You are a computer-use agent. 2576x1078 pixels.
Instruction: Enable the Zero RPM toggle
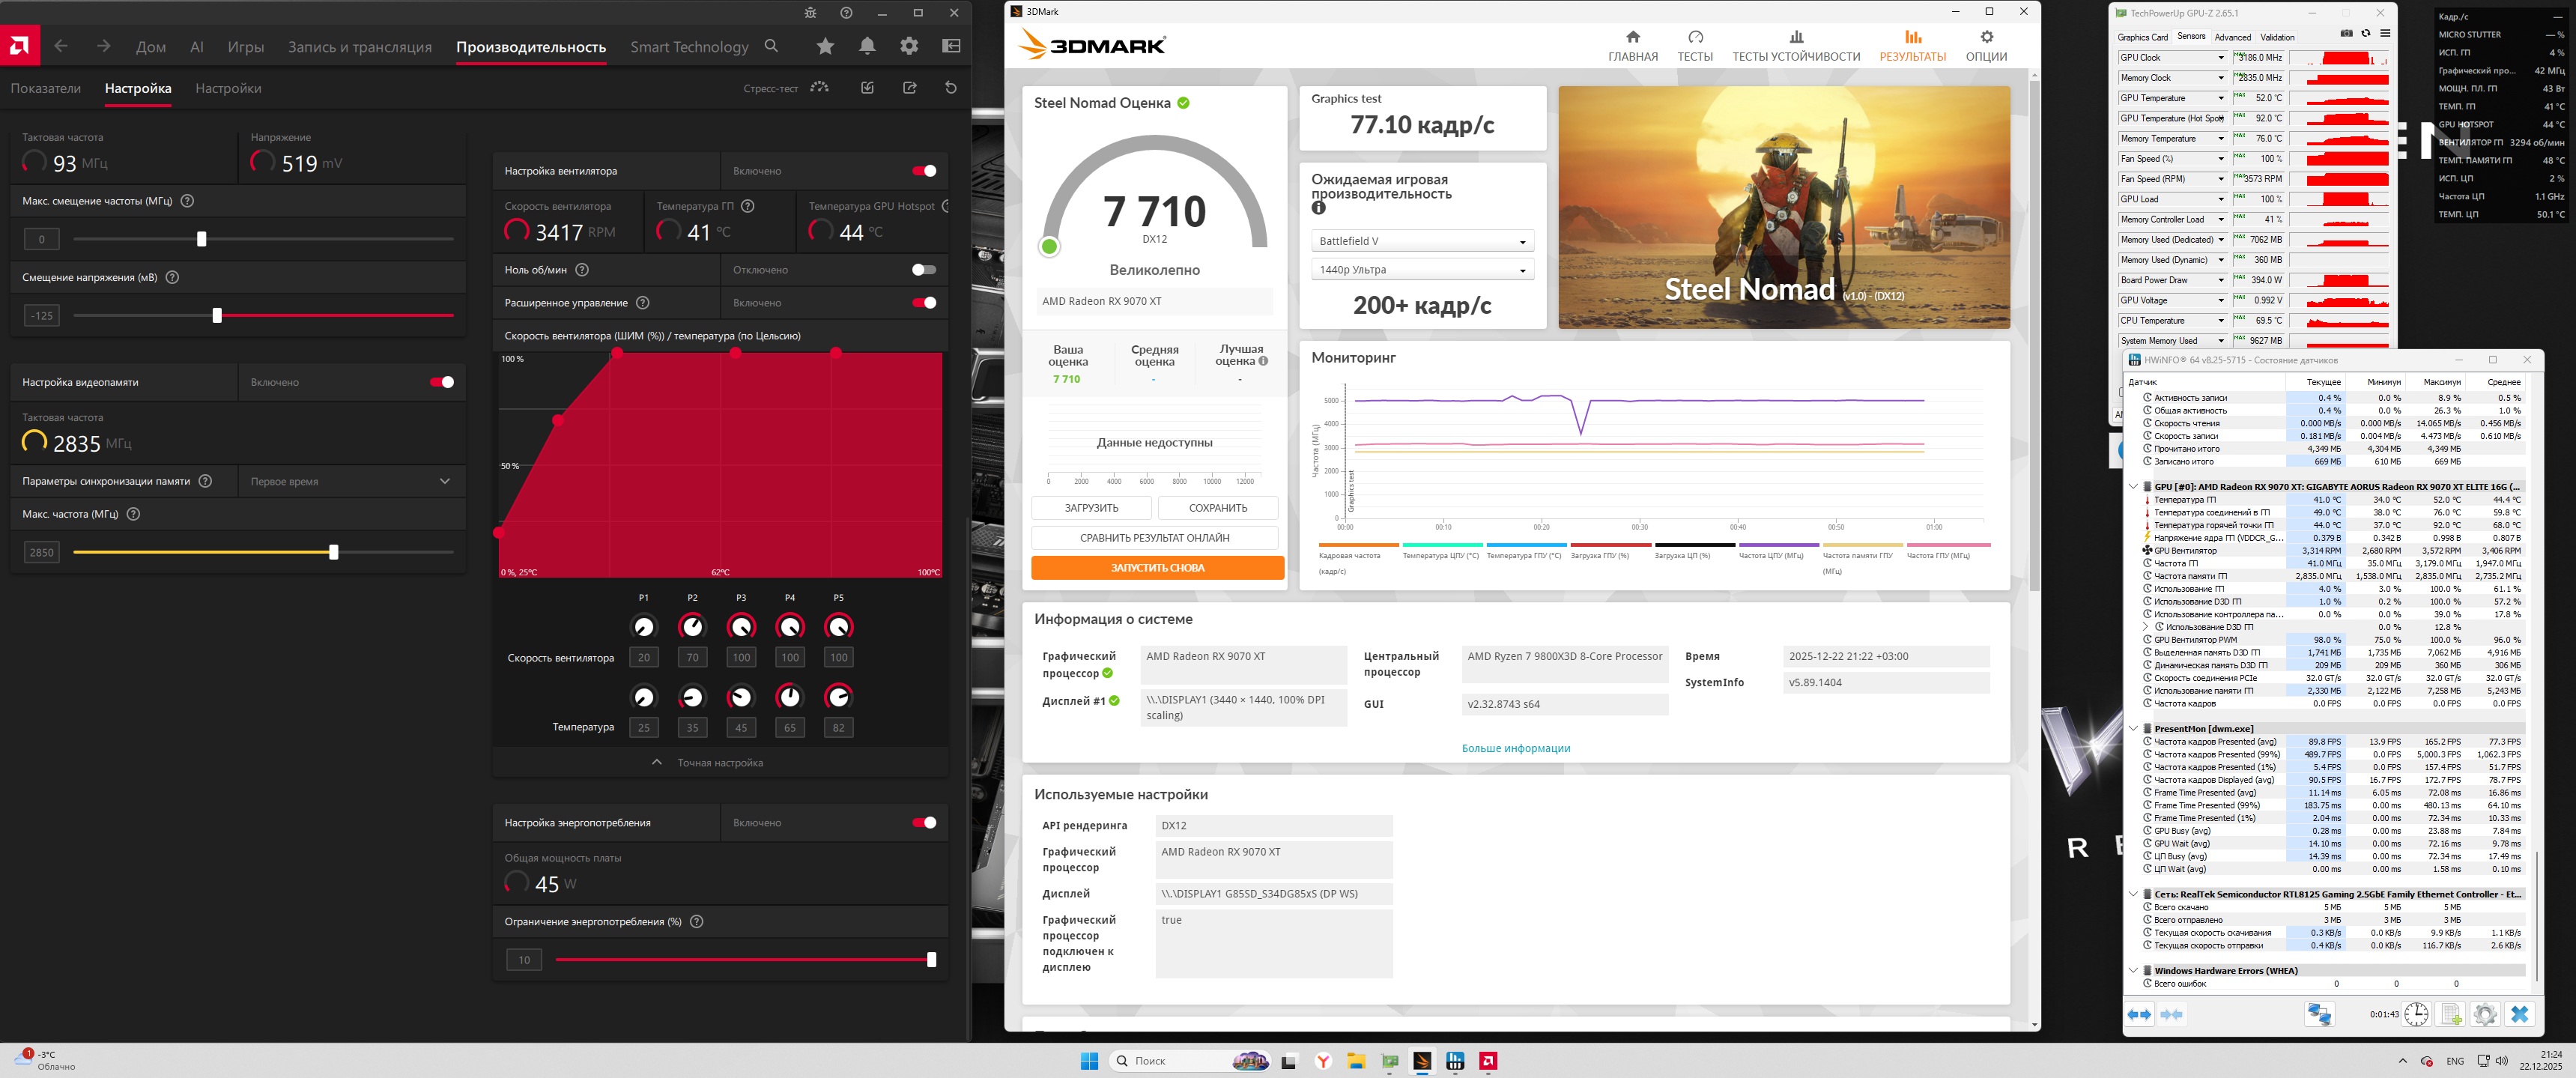coord(924,270)
